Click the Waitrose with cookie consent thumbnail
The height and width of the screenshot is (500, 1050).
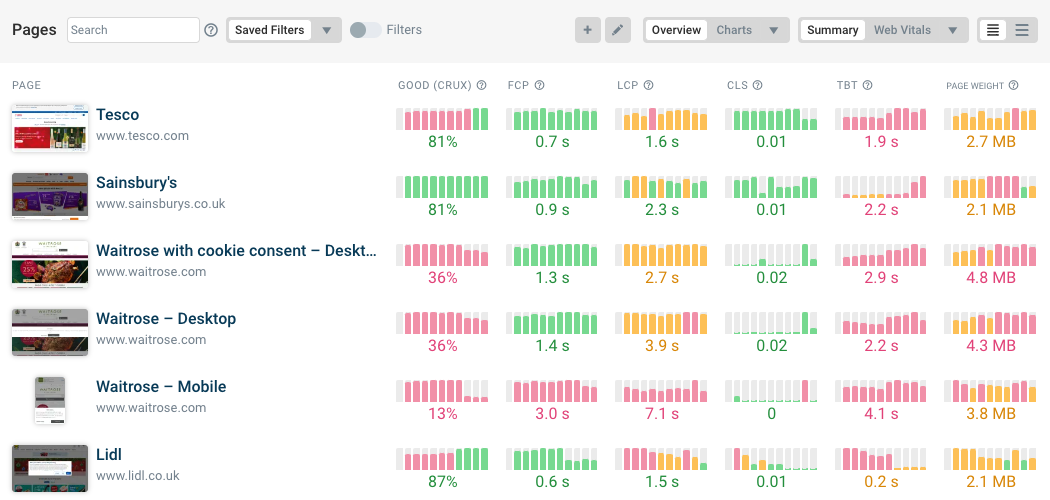(50, 264)
